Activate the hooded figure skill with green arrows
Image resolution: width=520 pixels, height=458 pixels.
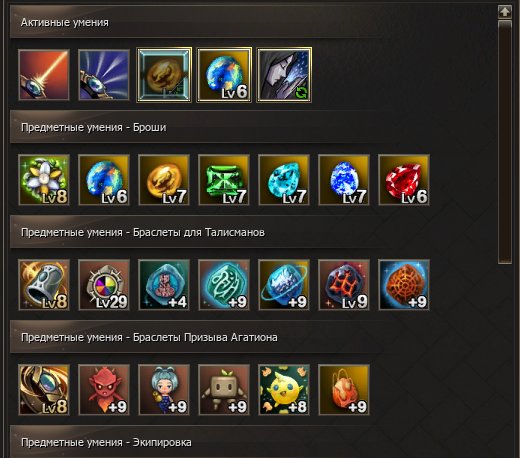[x=284, y=75]
